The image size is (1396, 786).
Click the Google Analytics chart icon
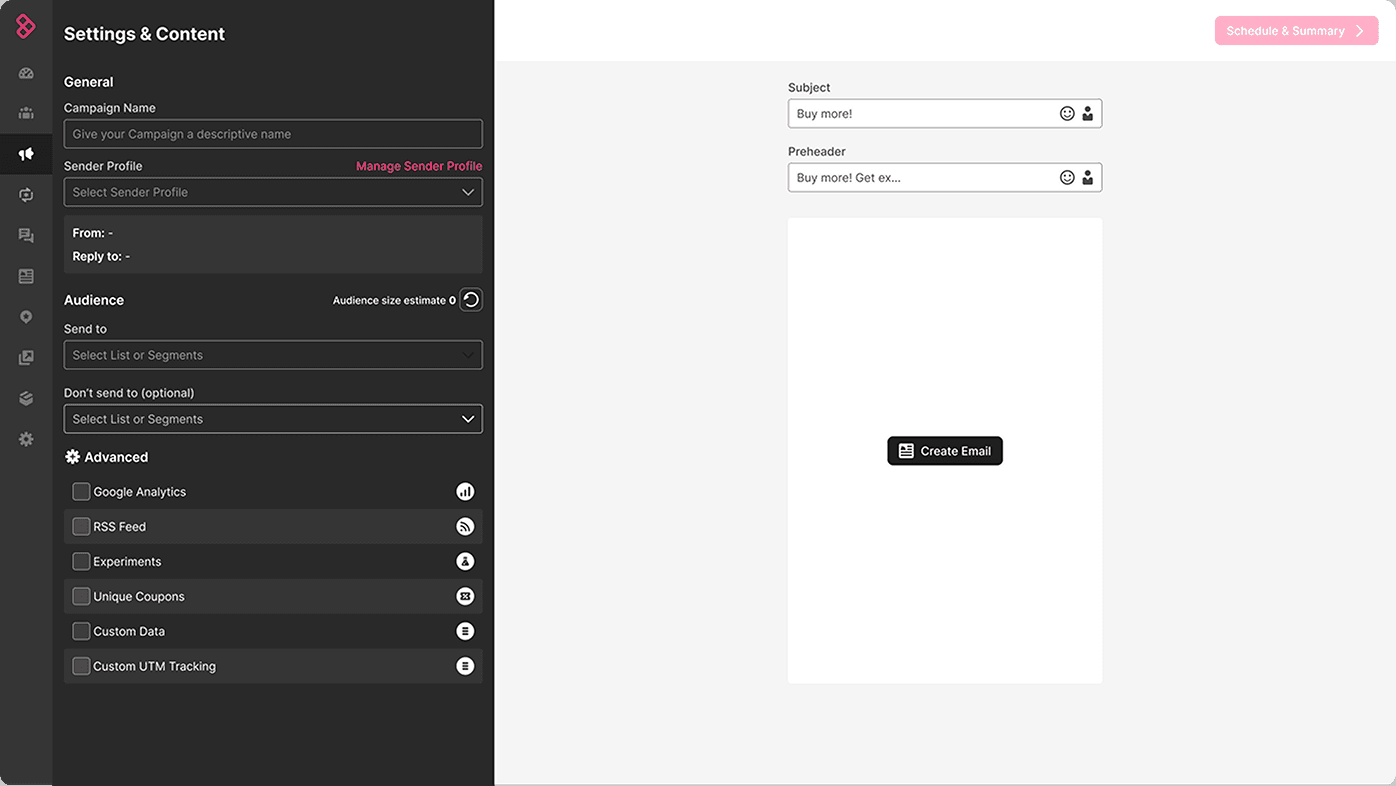pos(465,492)
